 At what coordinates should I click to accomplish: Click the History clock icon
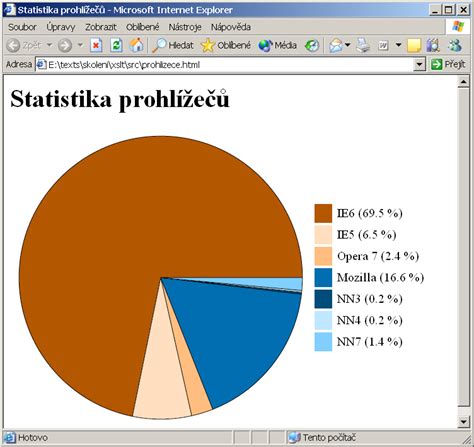(312, 45)
